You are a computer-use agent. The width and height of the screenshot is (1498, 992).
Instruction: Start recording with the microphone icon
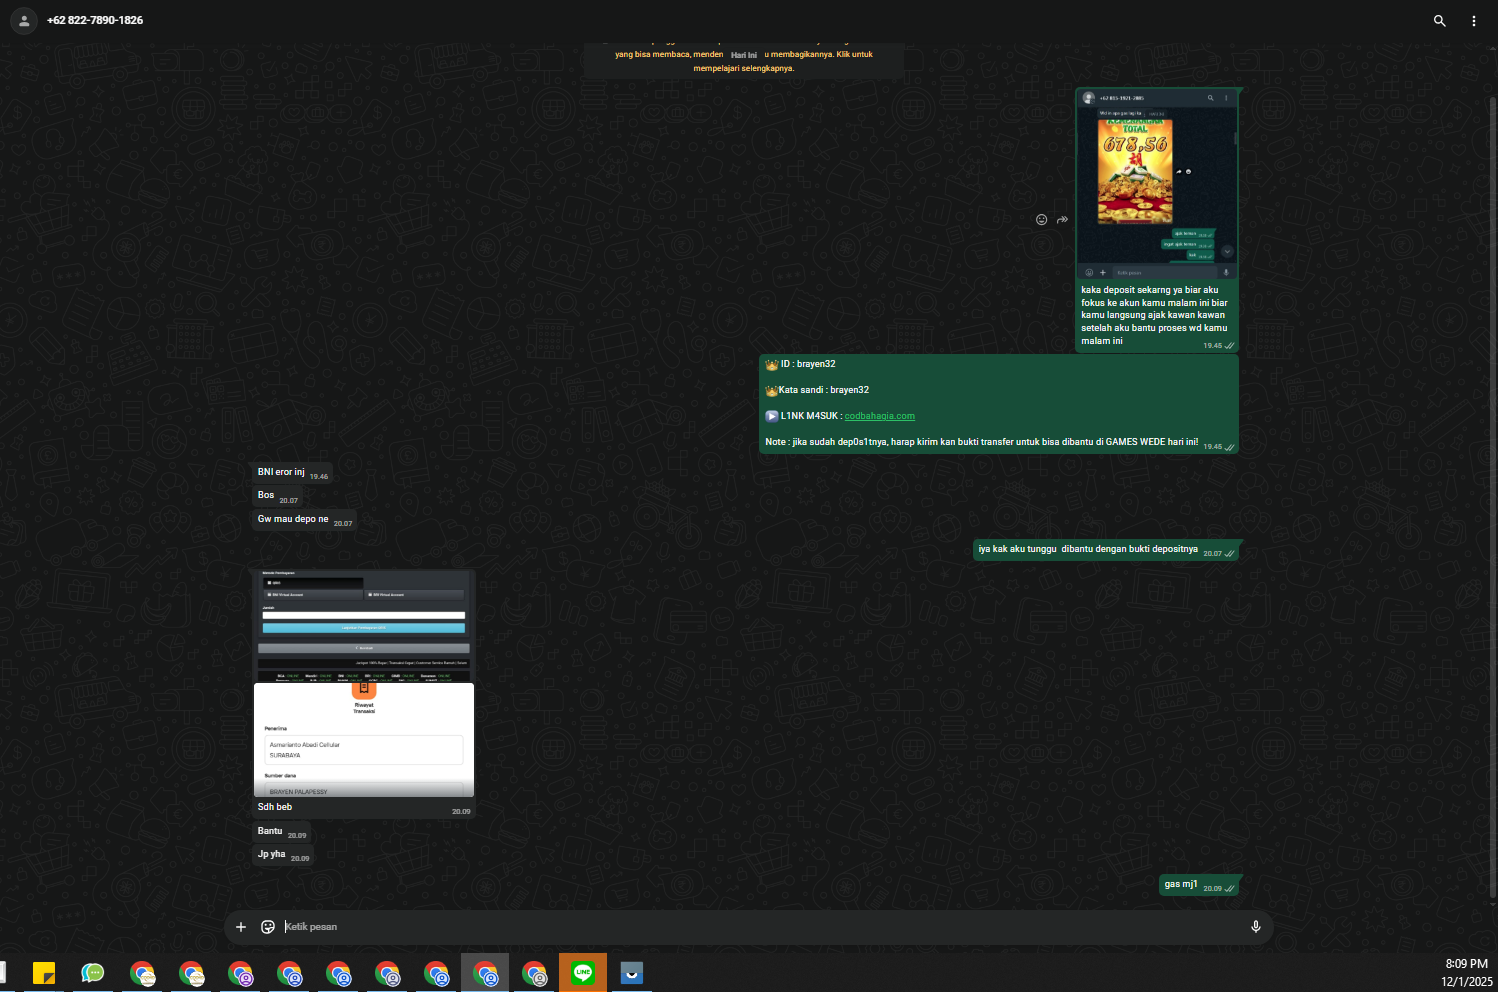1256,927
